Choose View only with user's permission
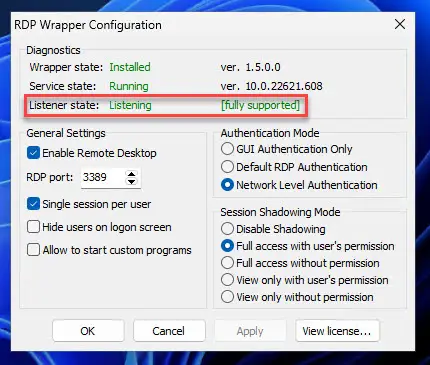Image resolution: width=430 pixels, height=365 pixels. coord(227,280)
